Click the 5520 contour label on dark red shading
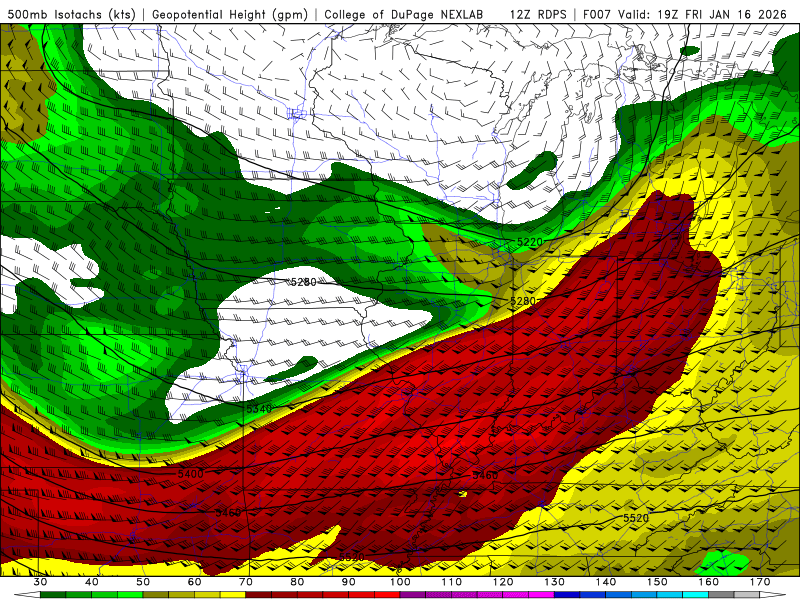Viewport: 800px width, 600px height. point(352,557)
